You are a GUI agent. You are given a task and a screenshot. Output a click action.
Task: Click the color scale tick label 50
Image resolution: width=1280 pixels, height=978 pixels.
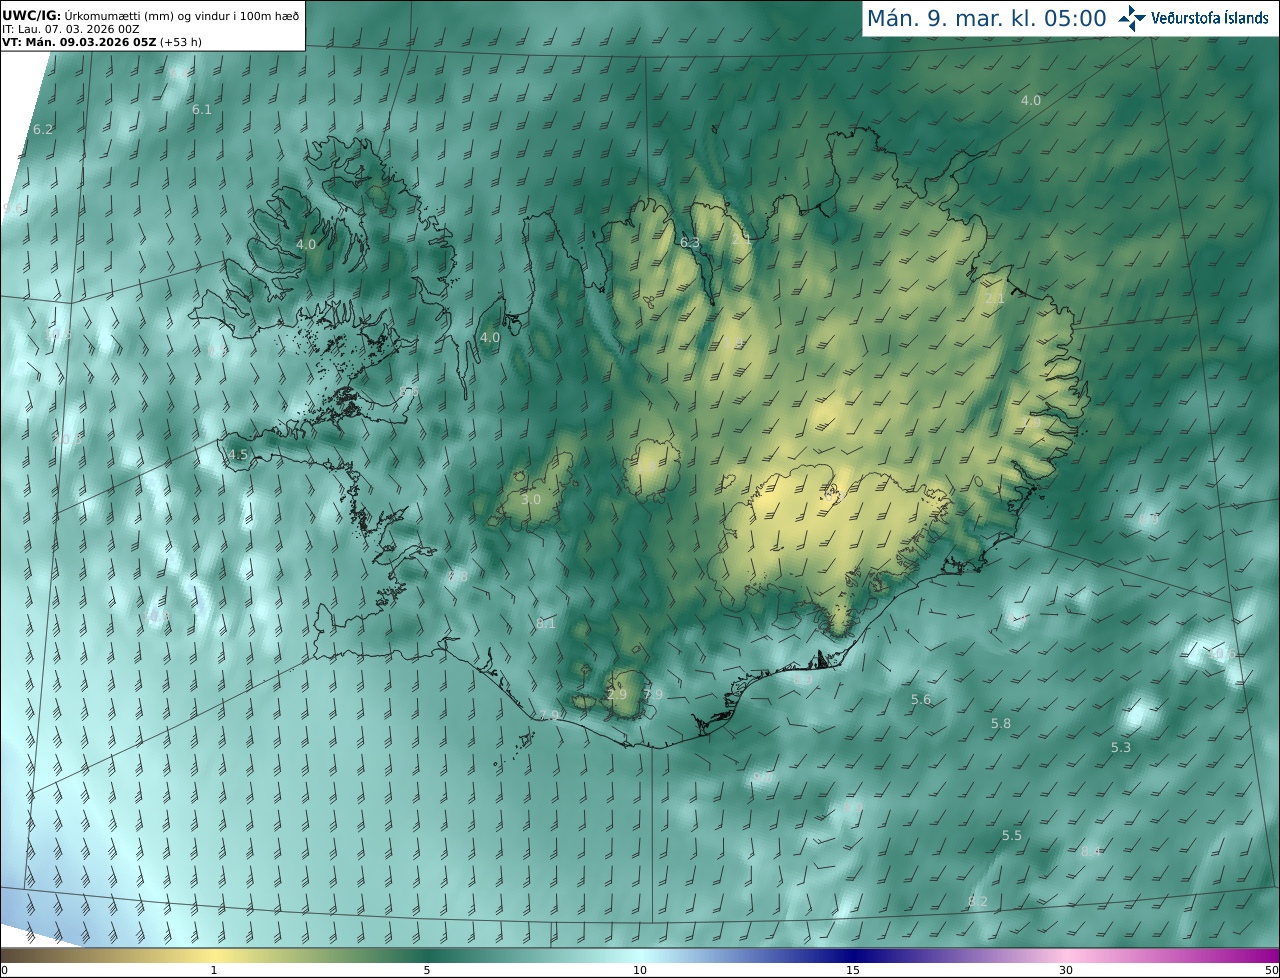coord(1271,971)
